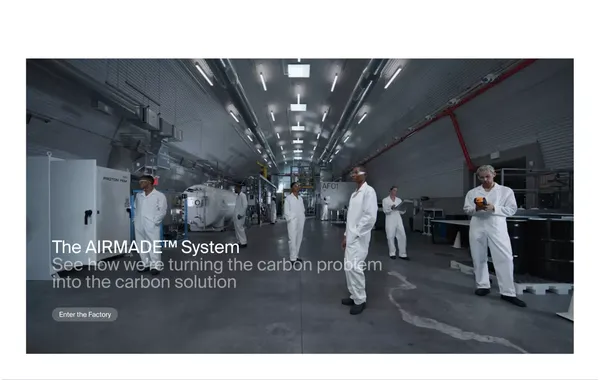600x380 pixels.
Task: Click the Enter the Factory button
Action: point(85,314)
